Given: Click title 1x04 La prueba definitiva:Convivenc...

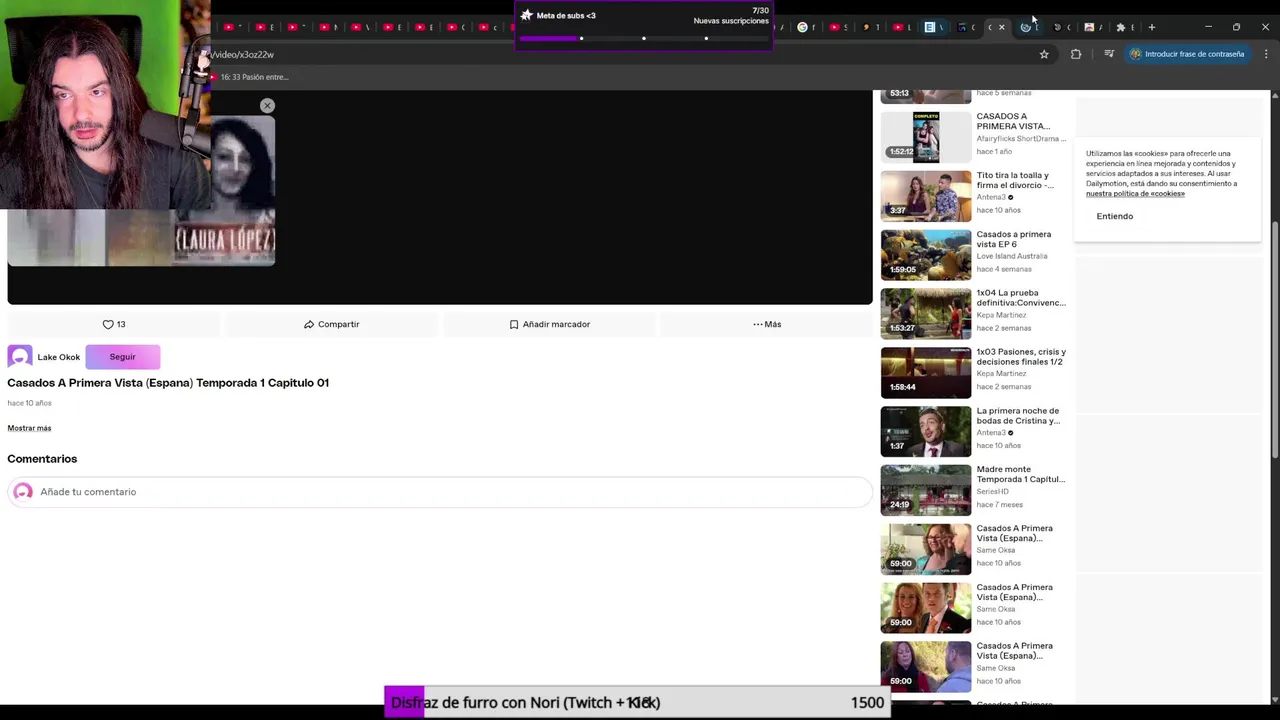Looking at the screenshot, I should pyautogui.click(x=1021, y=298).
